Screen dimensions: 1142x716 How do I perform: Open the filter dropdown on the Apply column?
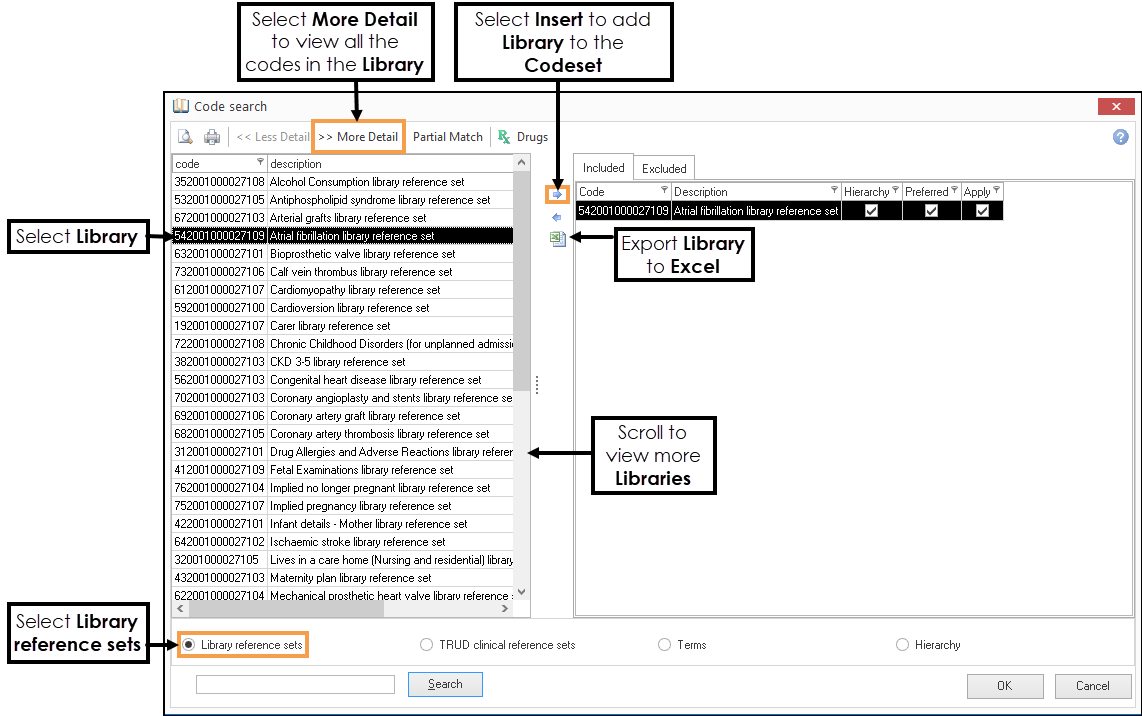[996, 190]
